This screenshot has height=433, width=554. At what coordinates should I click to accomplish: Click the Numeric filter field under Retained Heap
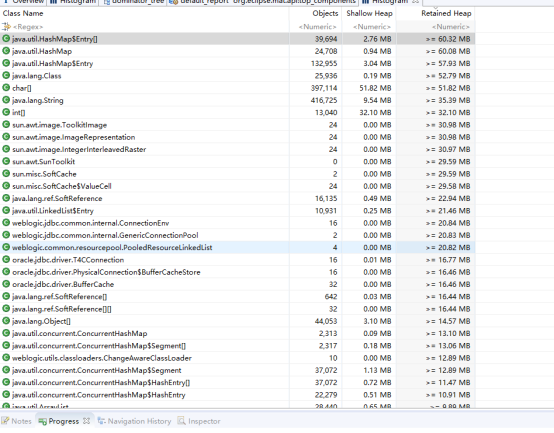(x=435, y=26)
